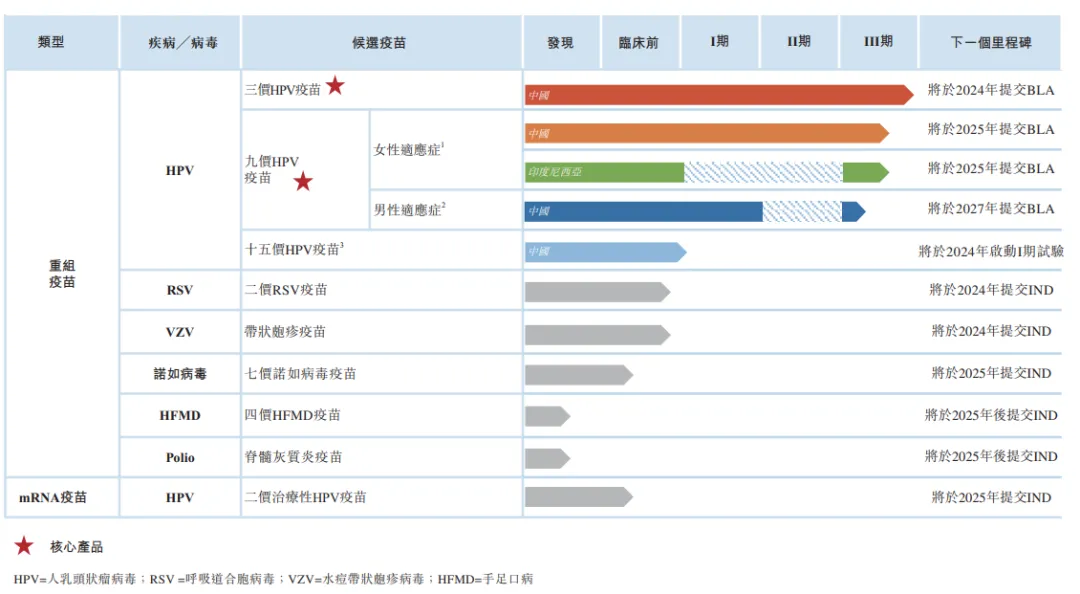Click the red star beside 三價HPV疫苗
This screenshot has width=1080, height=594.
[335, 86]
